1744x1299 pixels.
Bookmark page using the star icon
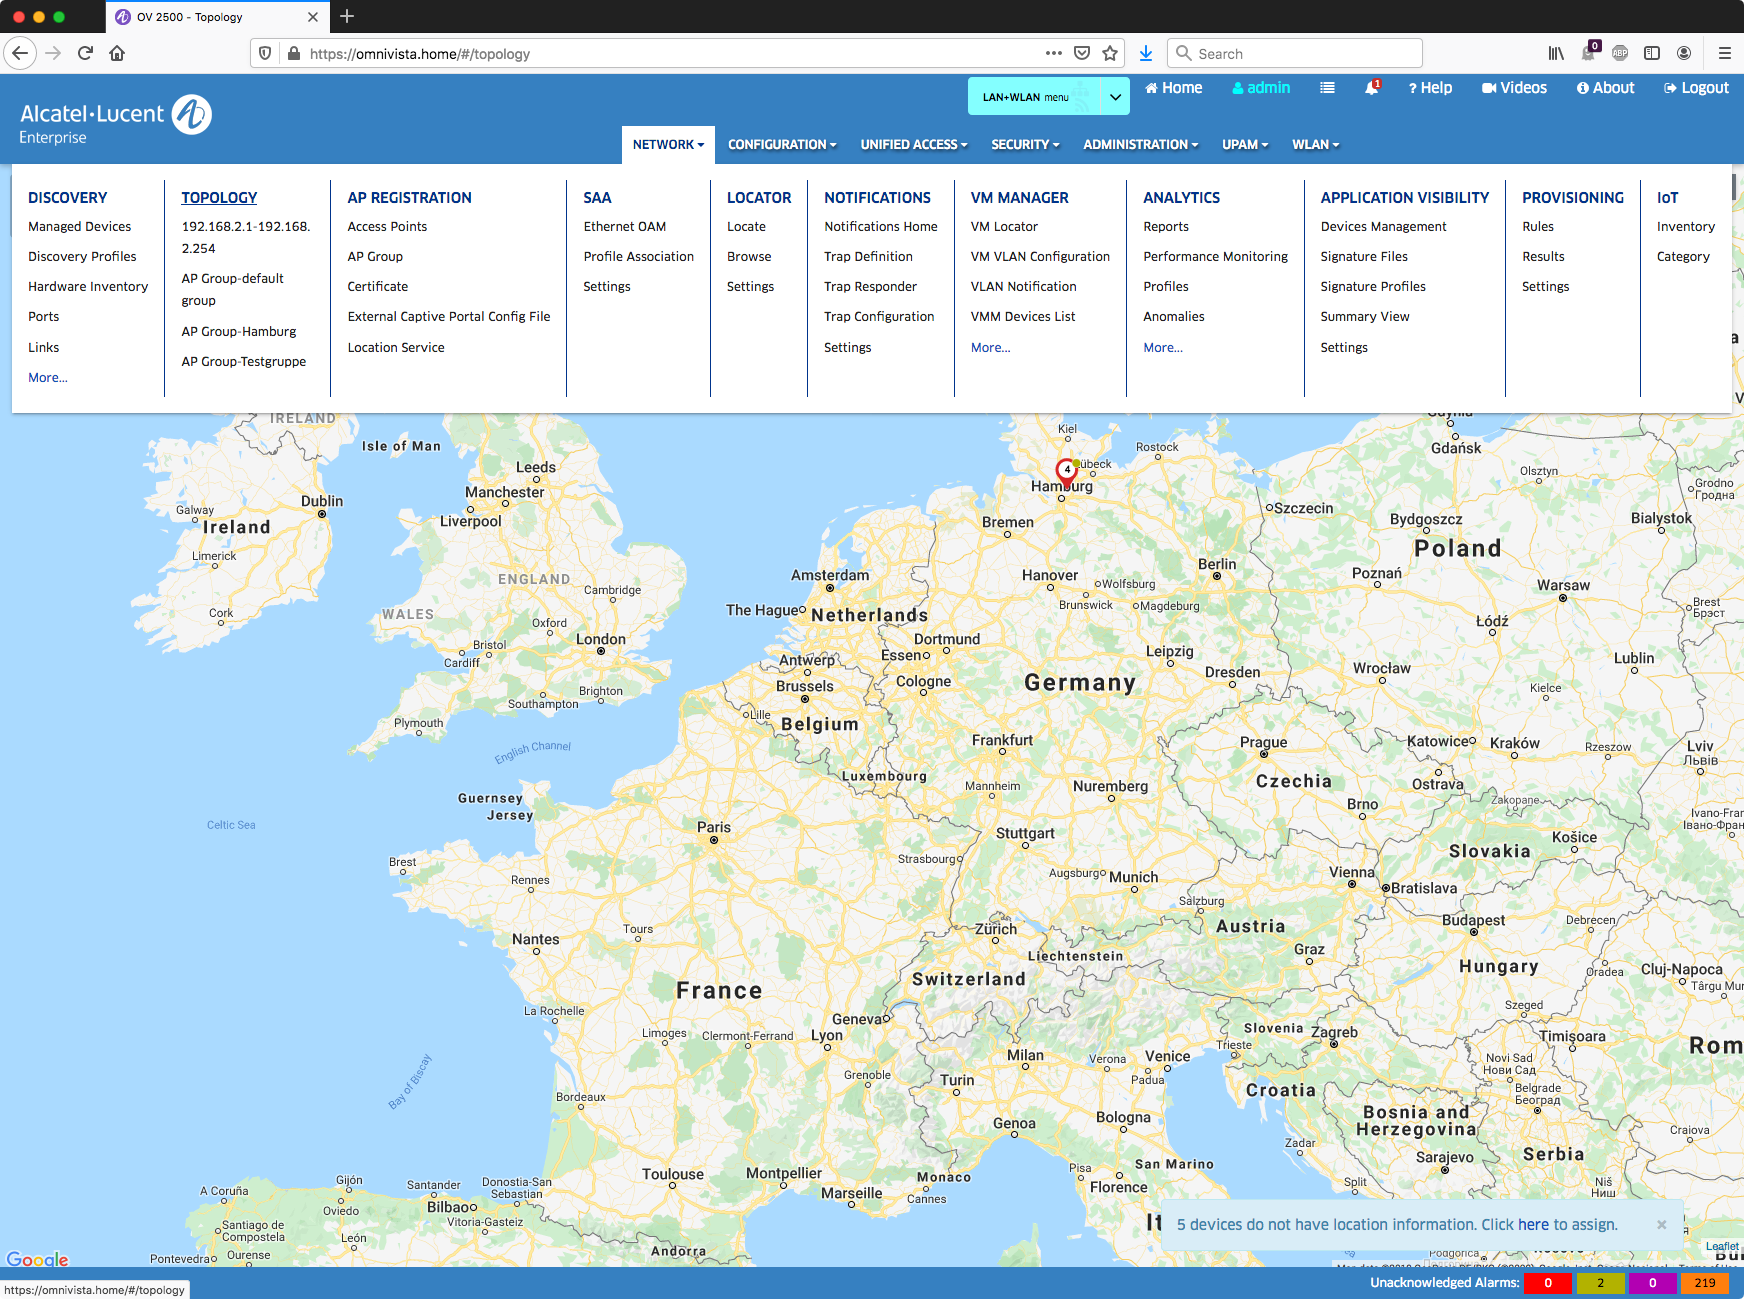[x=1110, y=54]
